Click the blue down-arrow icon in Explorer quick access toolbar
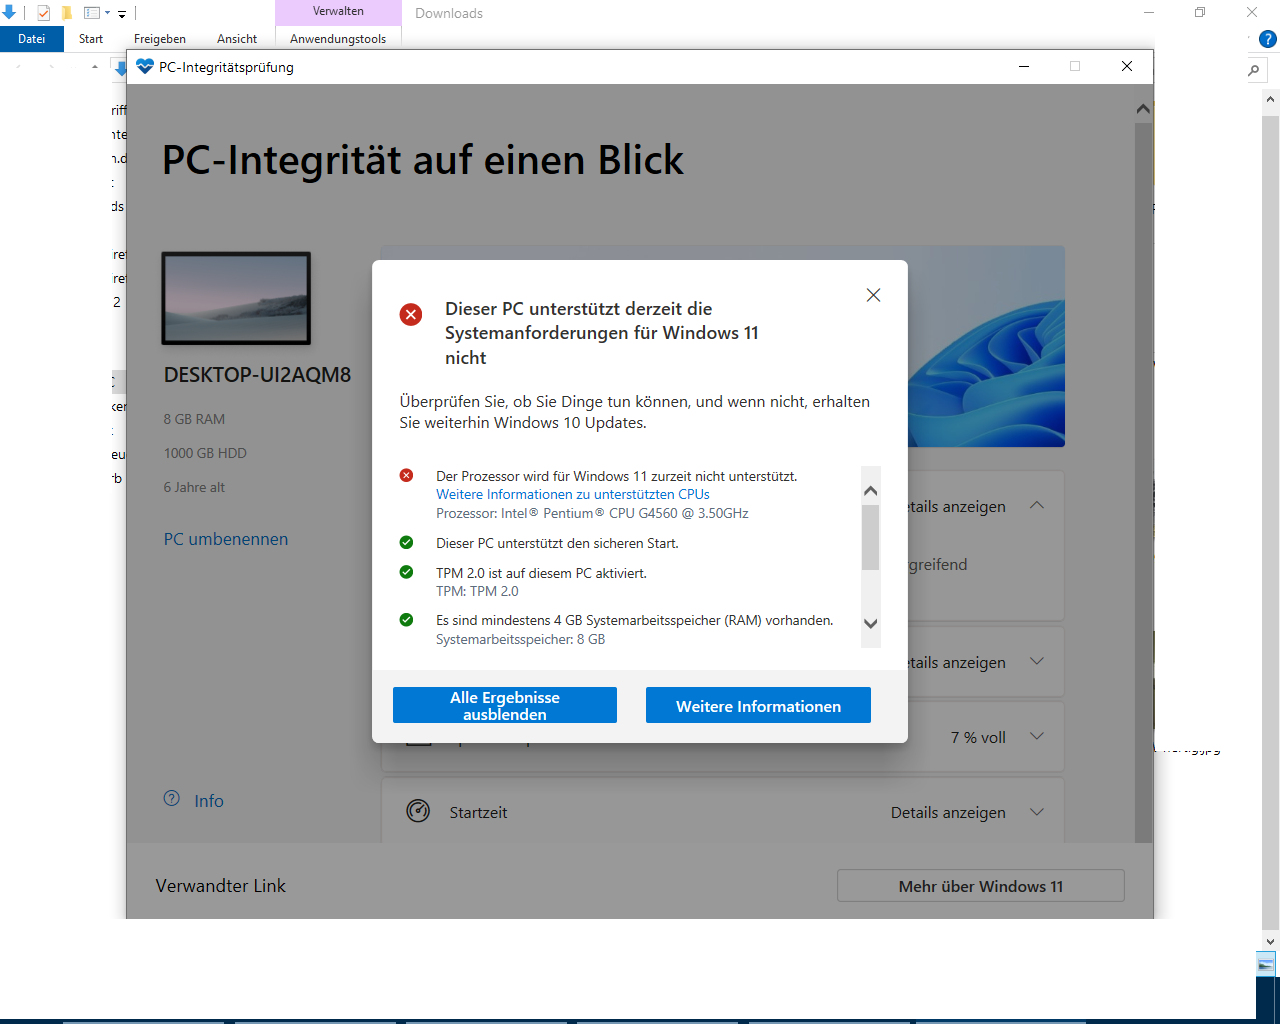 9,13
